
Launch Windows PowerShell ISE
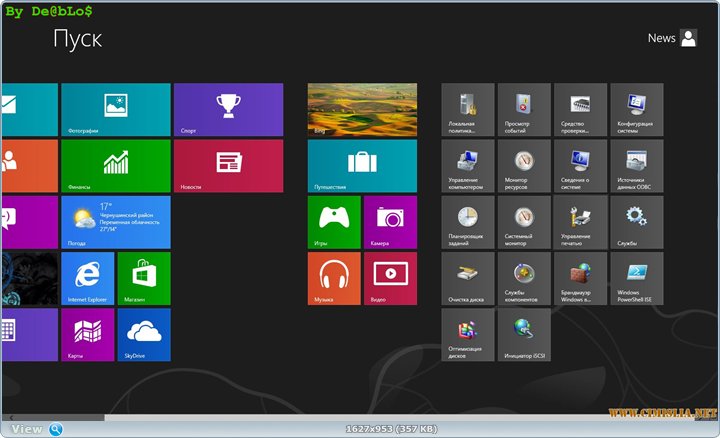point(636,278)
